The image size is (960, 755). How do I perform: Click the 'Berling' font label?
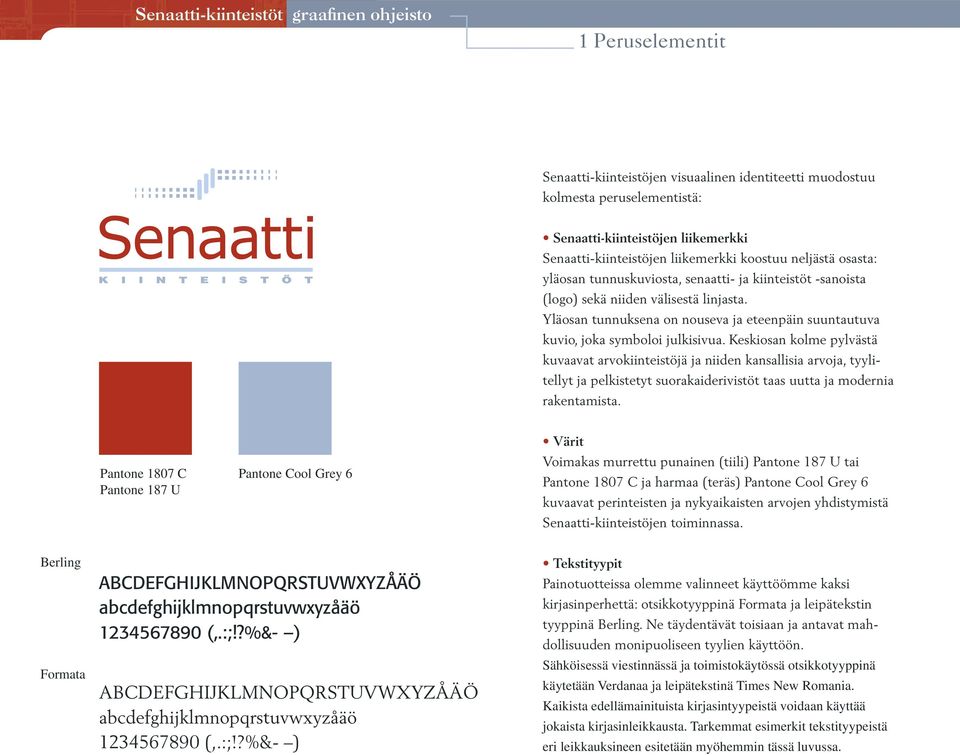[x=61, y=562]
